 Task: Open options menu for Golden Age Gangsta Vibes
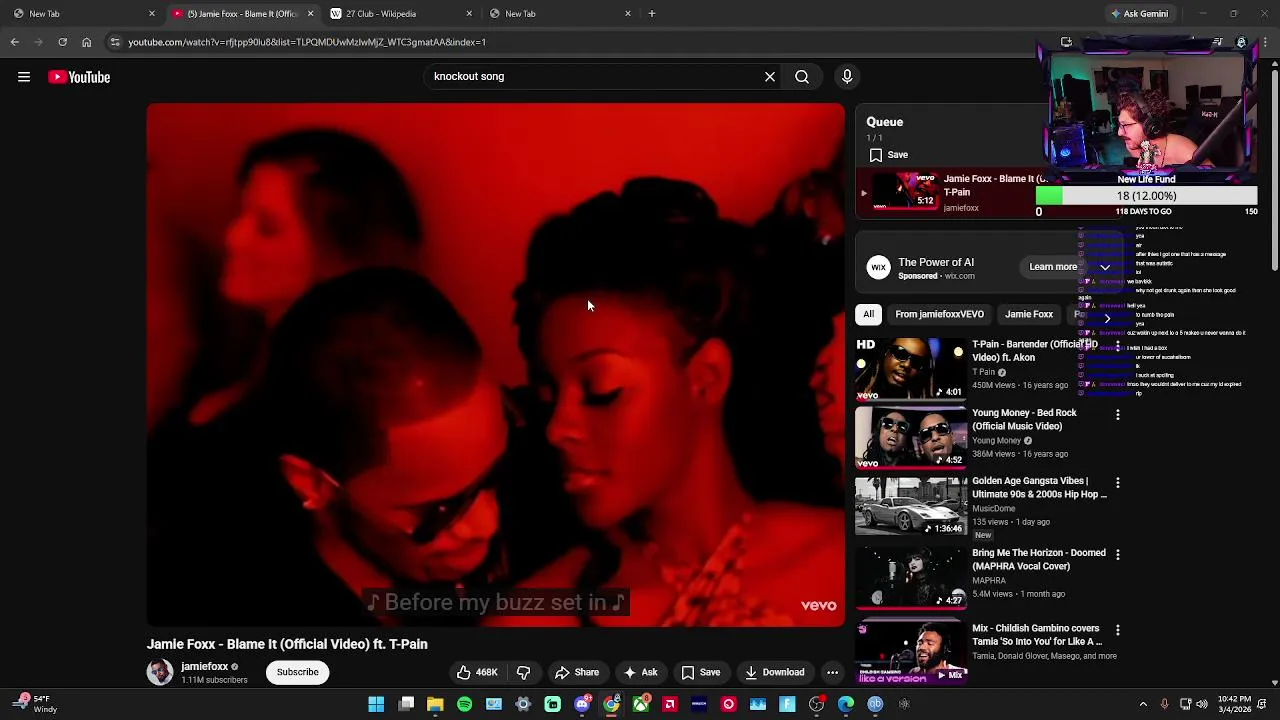coord(1118,483)
